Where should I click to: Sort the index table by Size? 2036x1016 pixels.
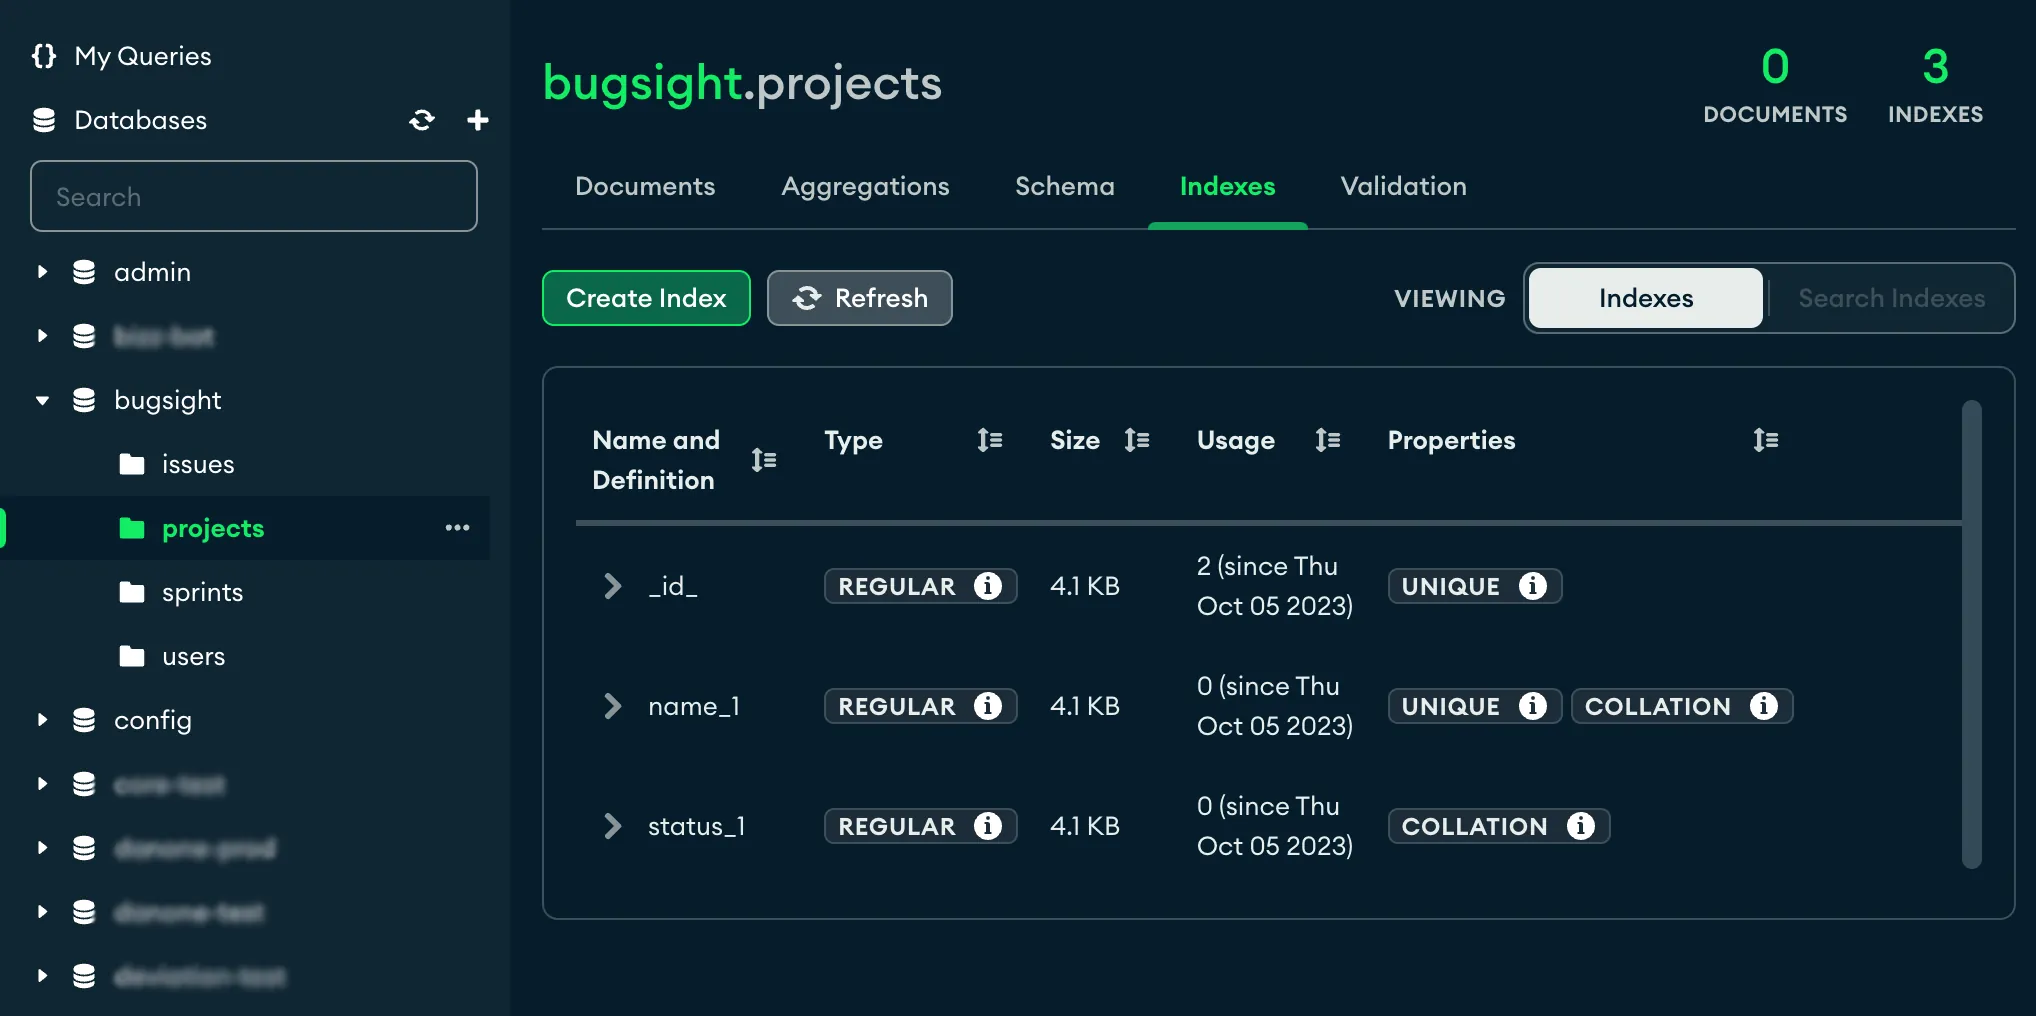(x=1136, y=440)
